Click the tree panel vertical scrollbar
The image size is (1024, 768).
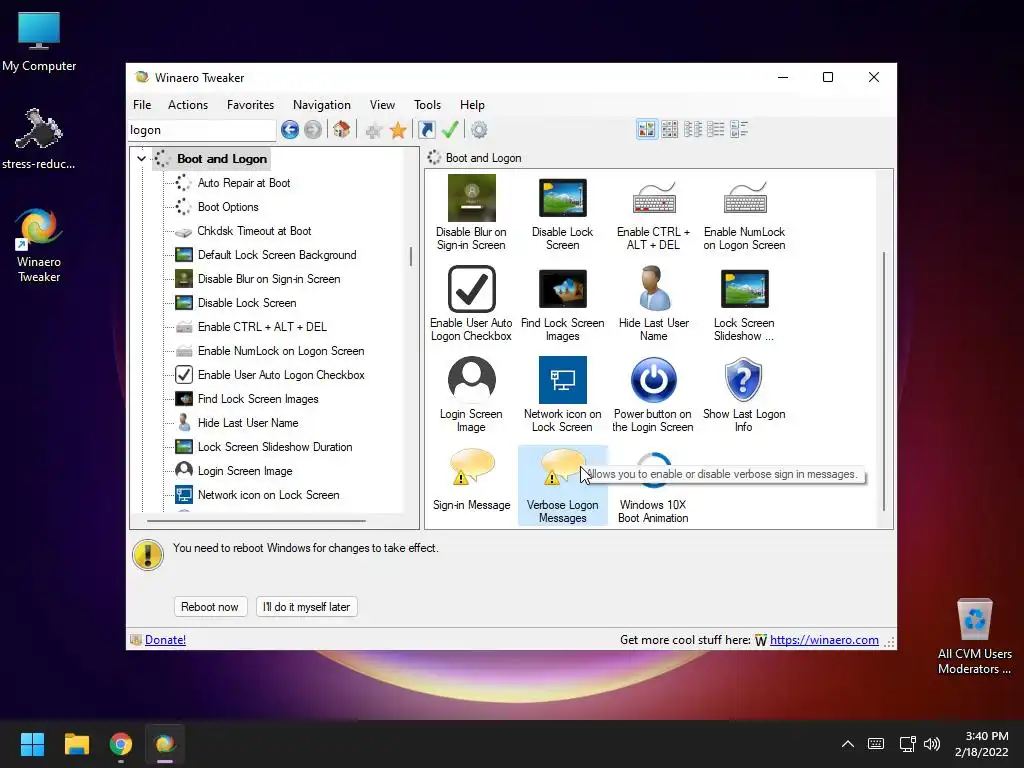[x=411, y=256]
